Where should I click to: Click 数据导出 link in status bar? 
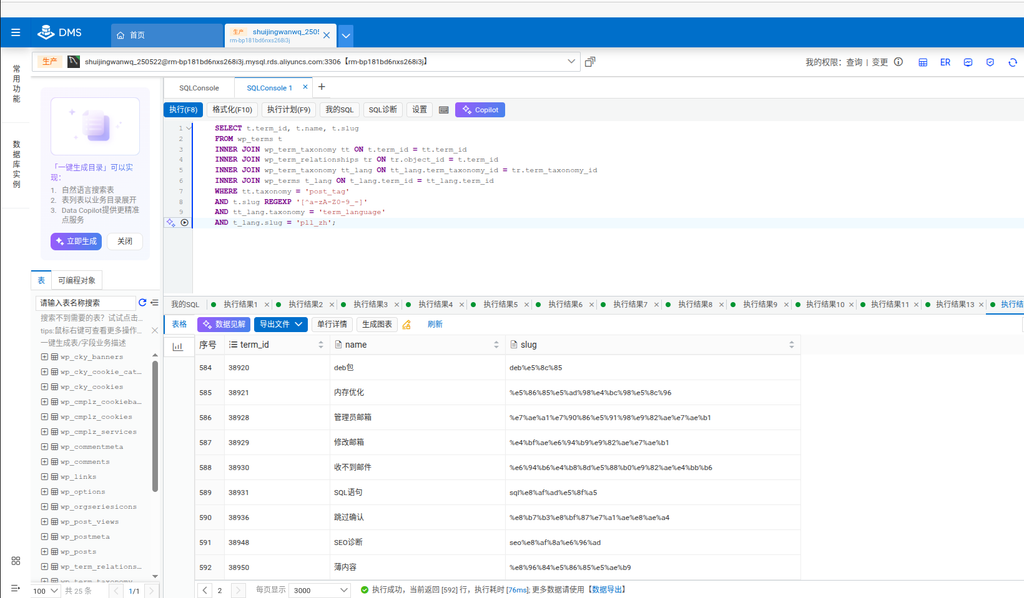click(607, 590)
